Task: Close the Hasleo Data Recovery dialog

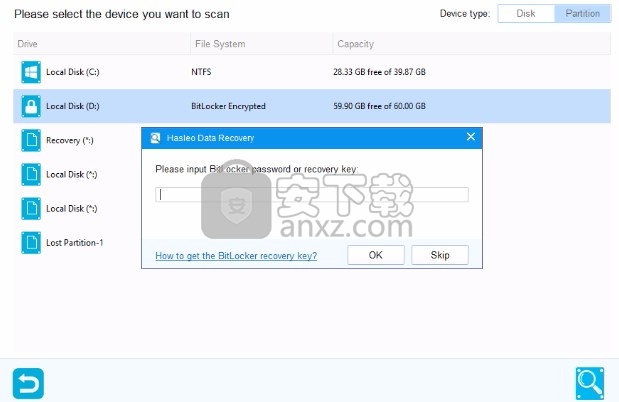Action: (x=471, y=137)
